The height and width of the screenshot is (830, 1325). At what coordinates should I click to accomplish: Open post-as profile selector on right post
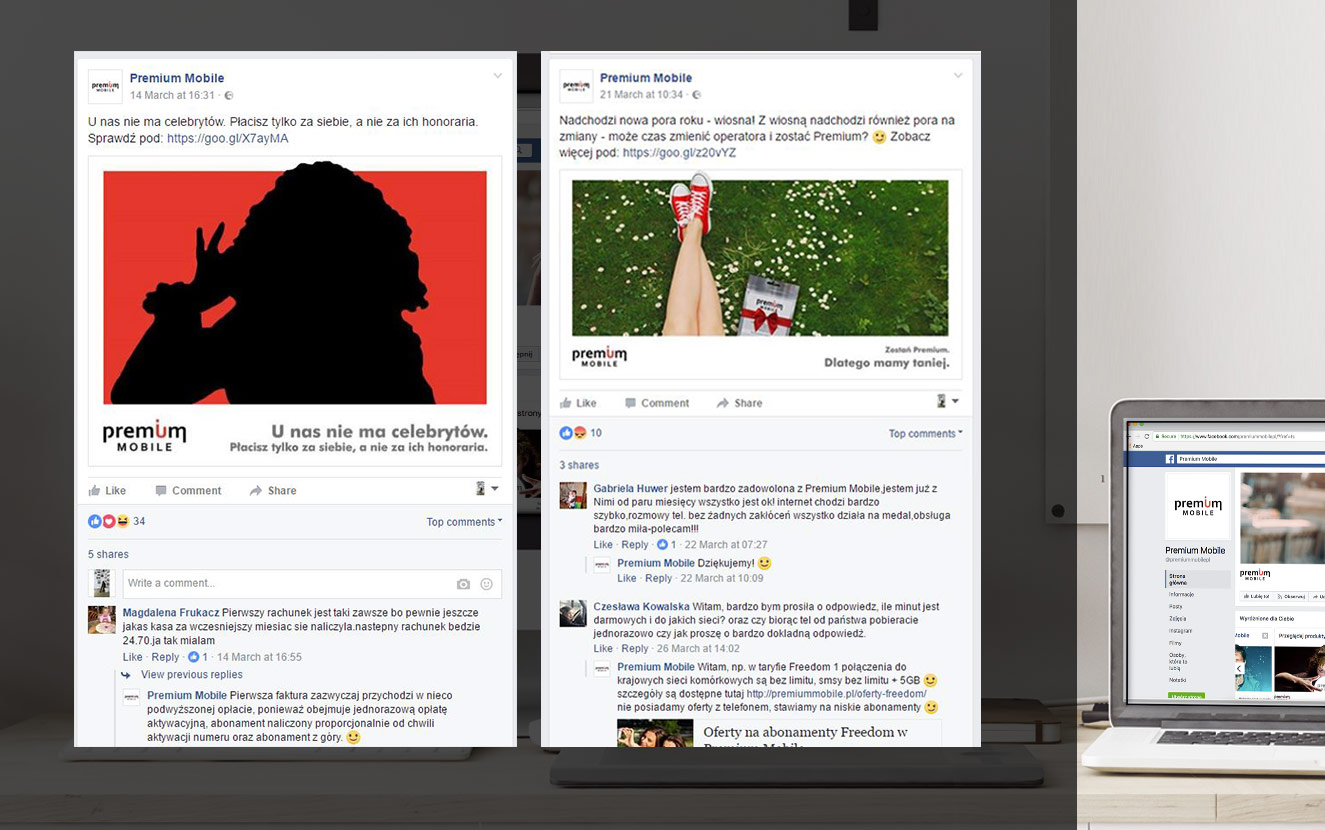click(x=947, y=402)
